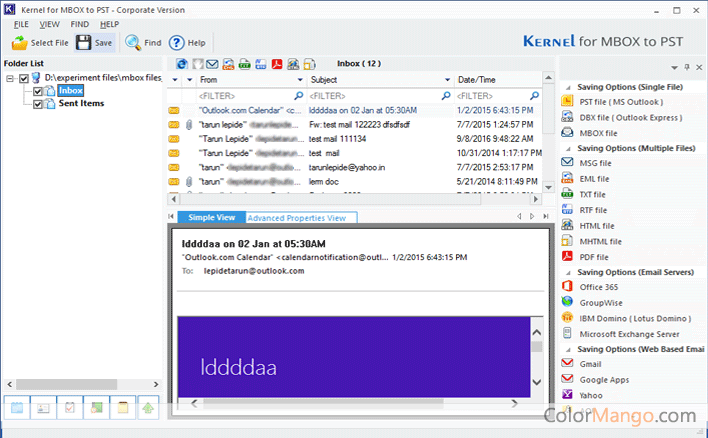Open the tasks checklist icon at bottom
The image size is (708, 438).
tap(71, 407)
